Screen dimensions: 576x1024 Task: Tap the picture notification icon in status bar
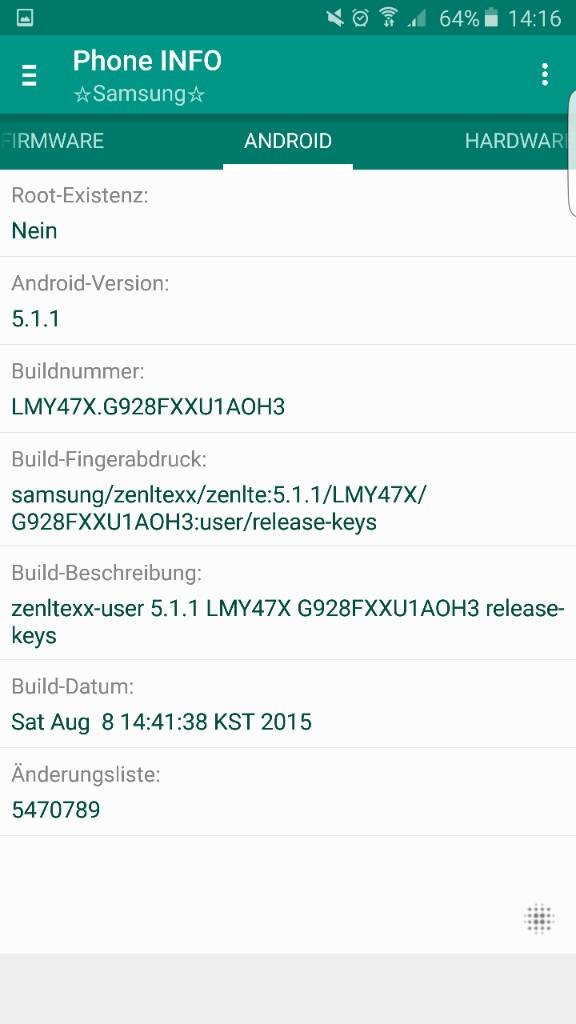point(25,18)
